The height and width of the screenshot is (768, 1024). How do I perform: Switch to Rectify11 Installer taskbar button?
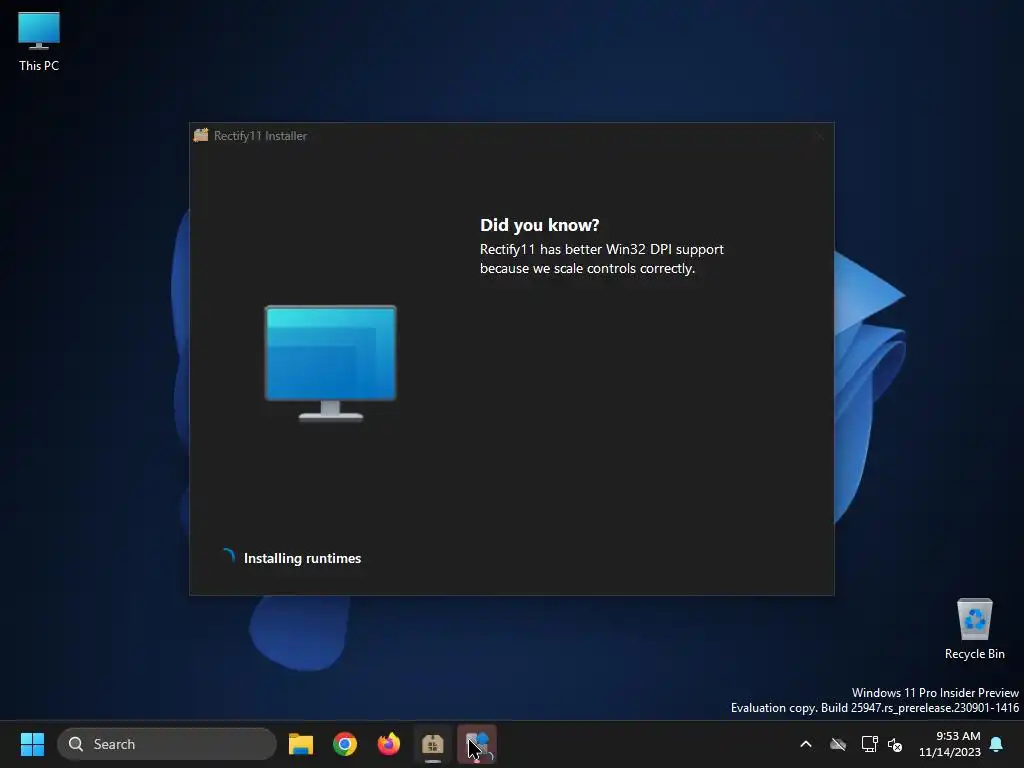[x=432, y=744]
